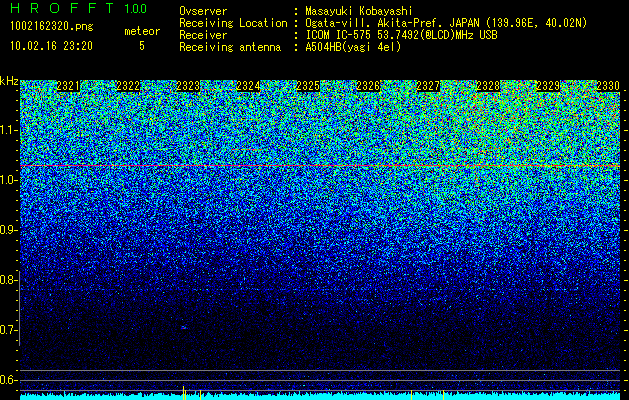Click the 'meteor' count label
The image size is (629, 400).
142,31
